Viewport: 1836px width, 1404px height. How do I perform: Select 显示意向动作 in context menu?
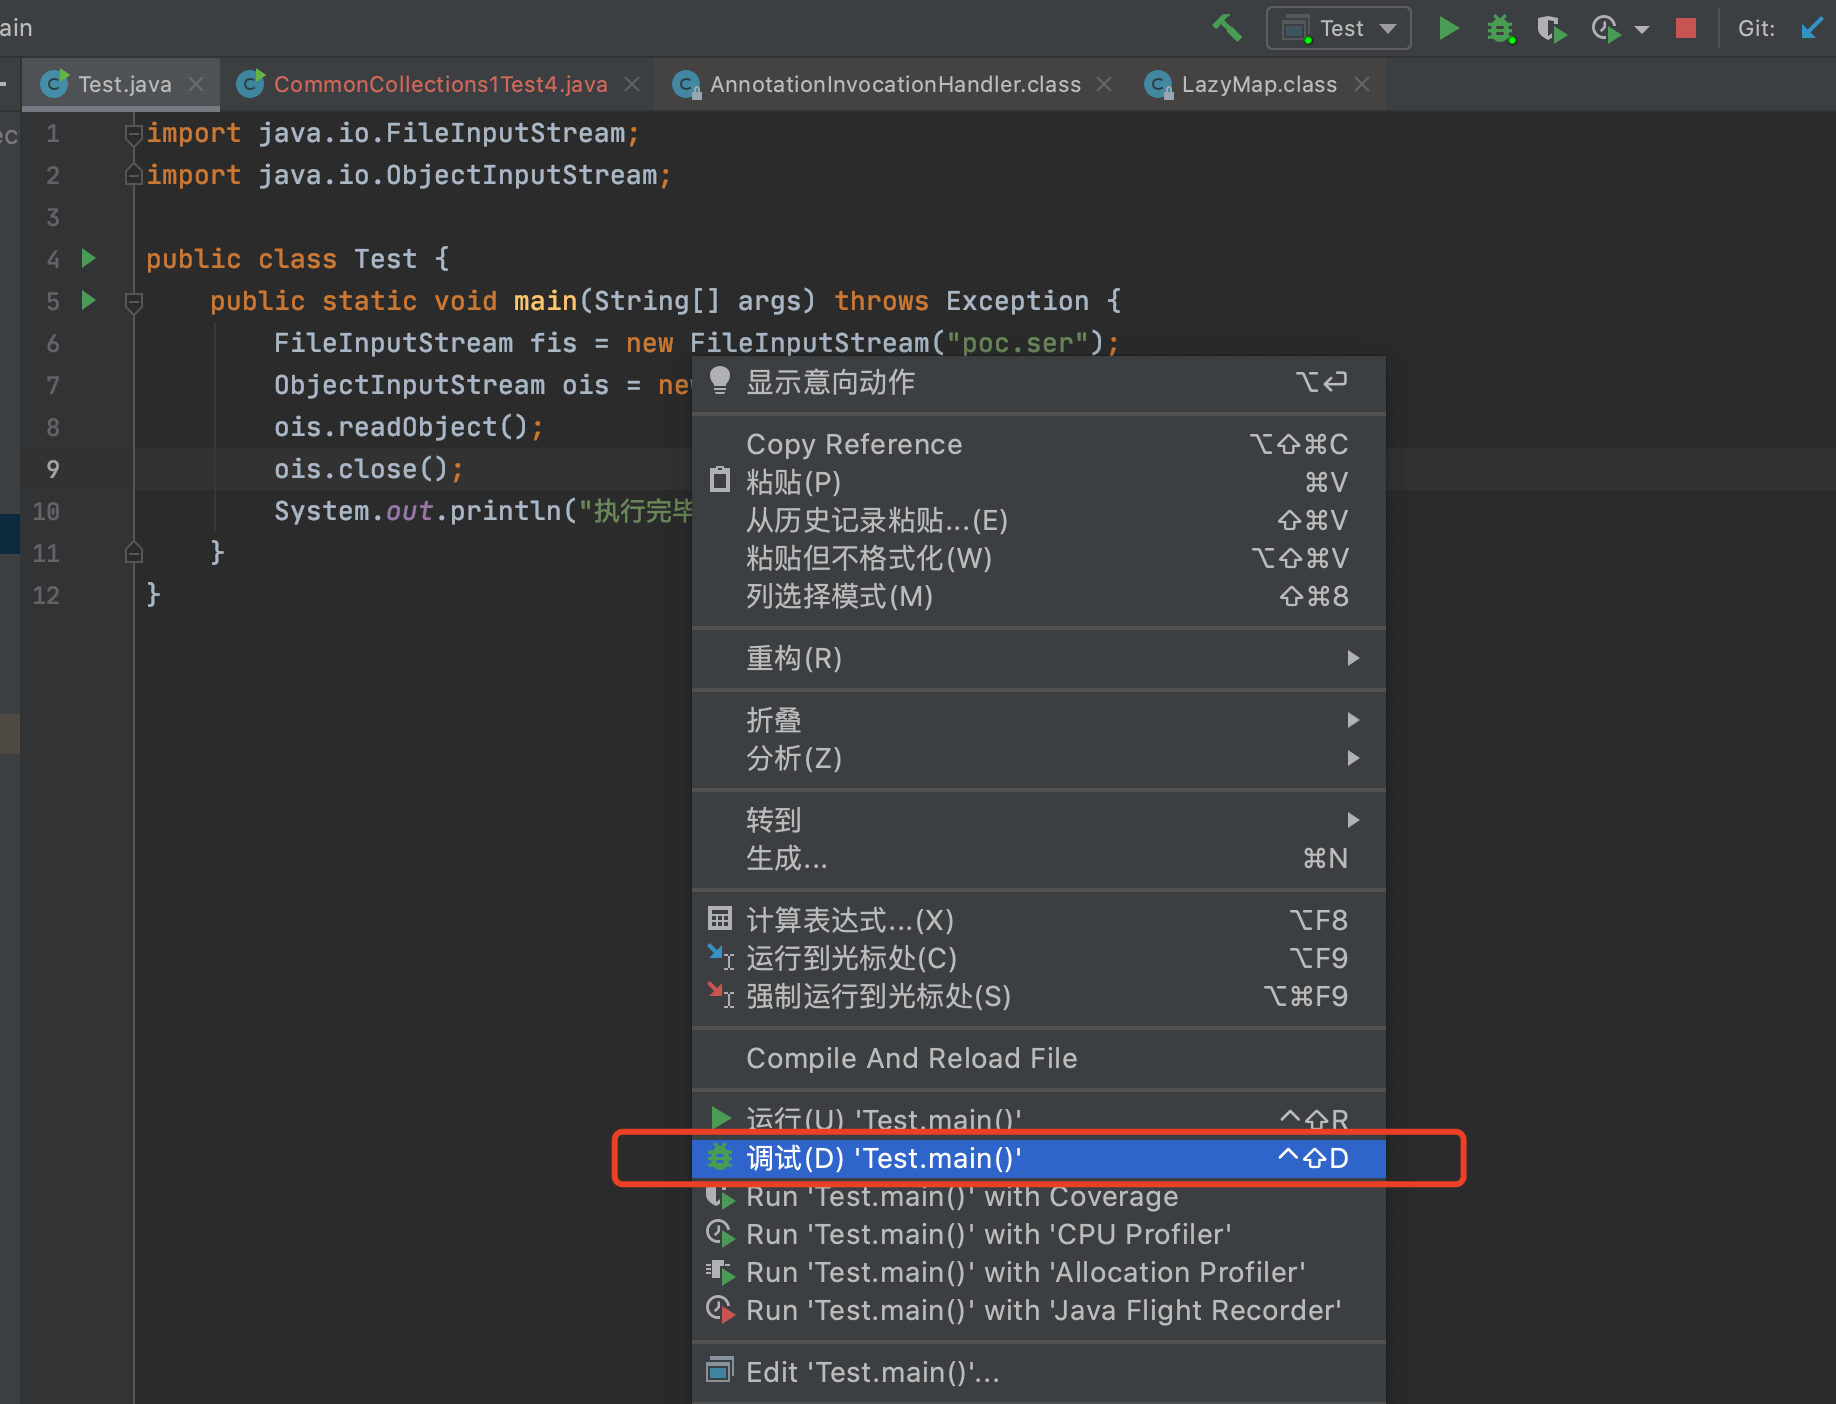coord(1038,382)
